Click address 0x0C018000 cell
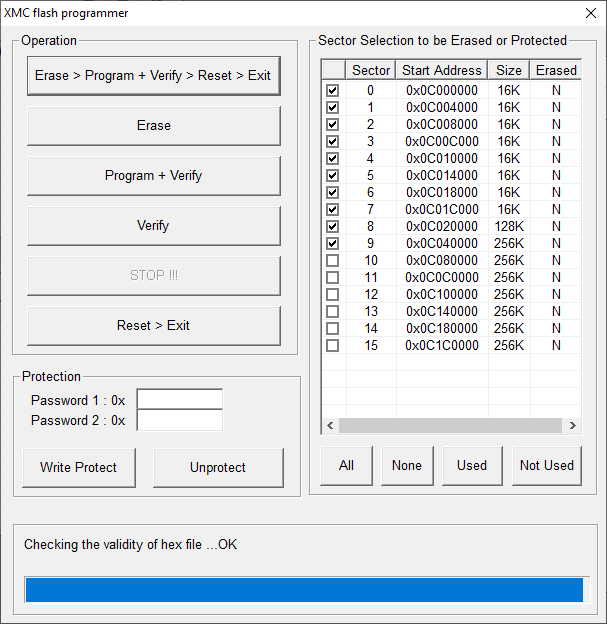Screen dimensions: 607x624 click(x=442, y=193)
